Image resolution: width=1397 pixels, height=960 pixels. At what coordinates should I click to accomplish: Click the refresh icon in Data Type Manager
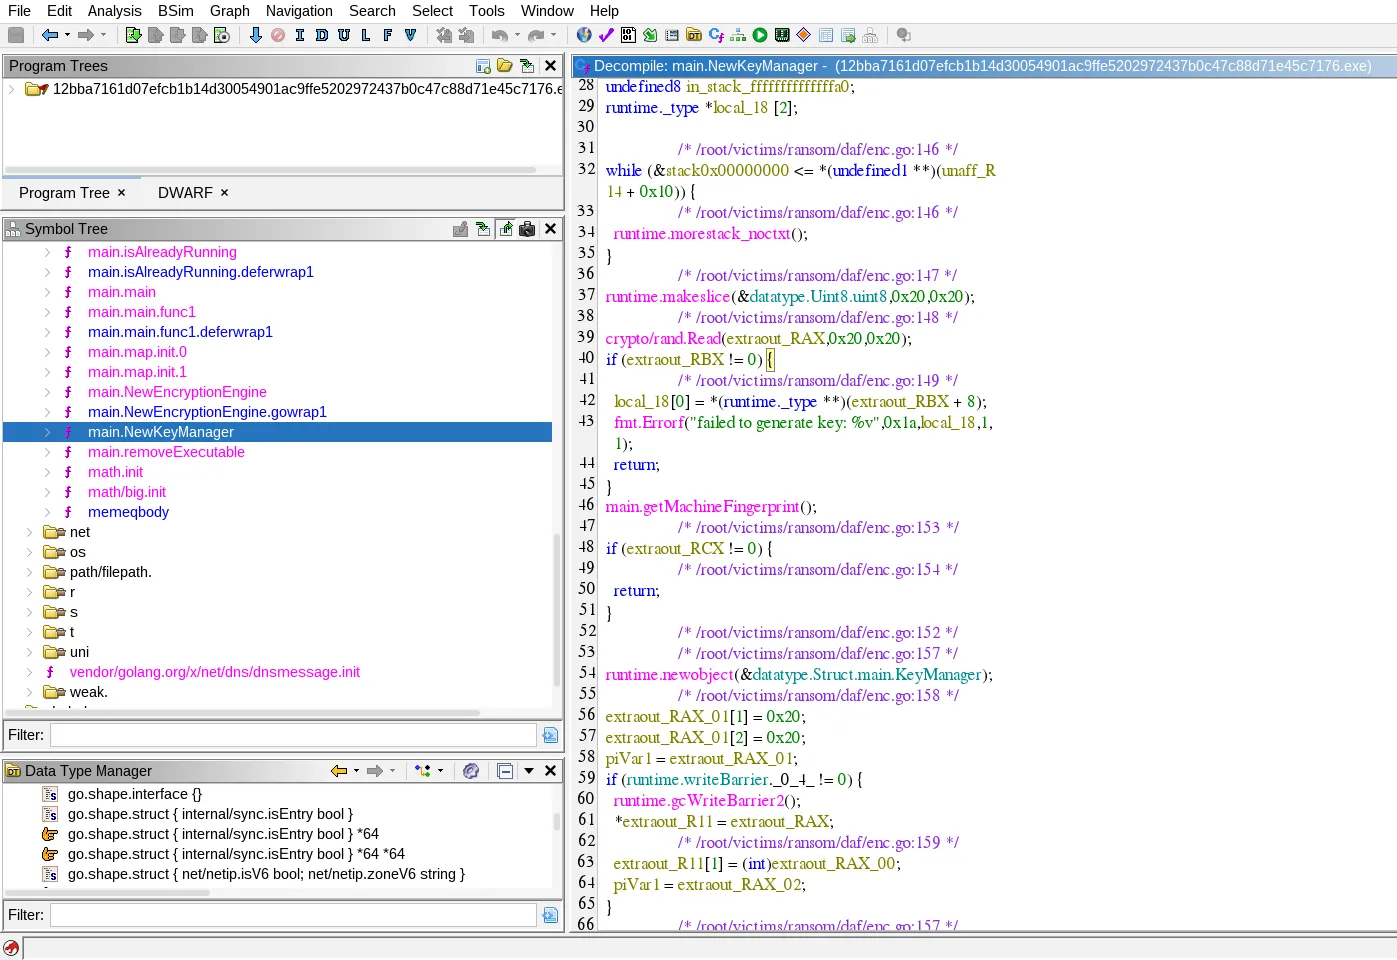(471, 771)
